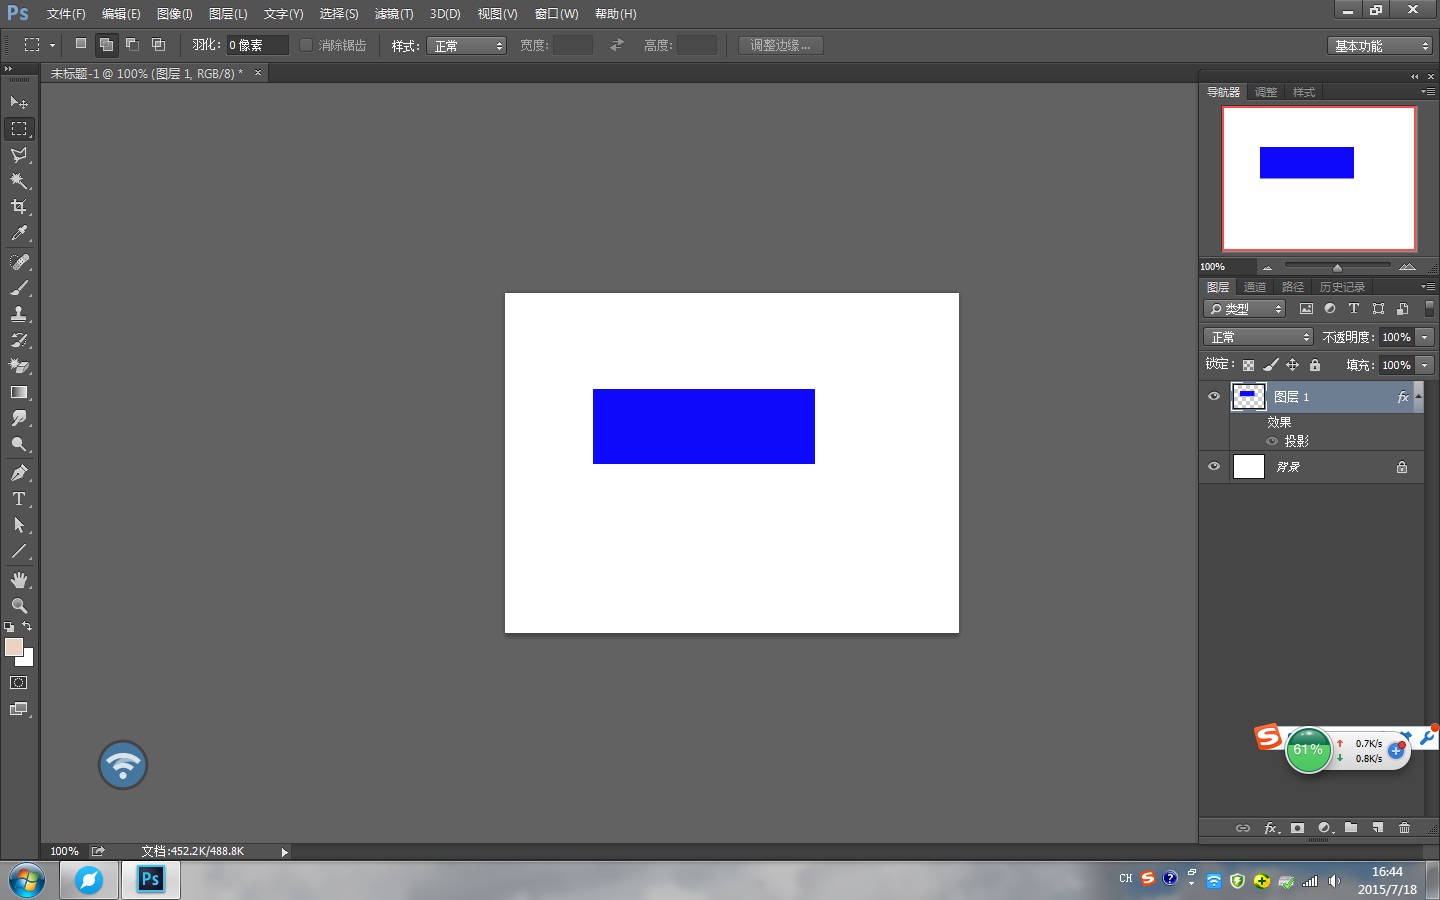Click the add layer mask icon

(1297, 828)
